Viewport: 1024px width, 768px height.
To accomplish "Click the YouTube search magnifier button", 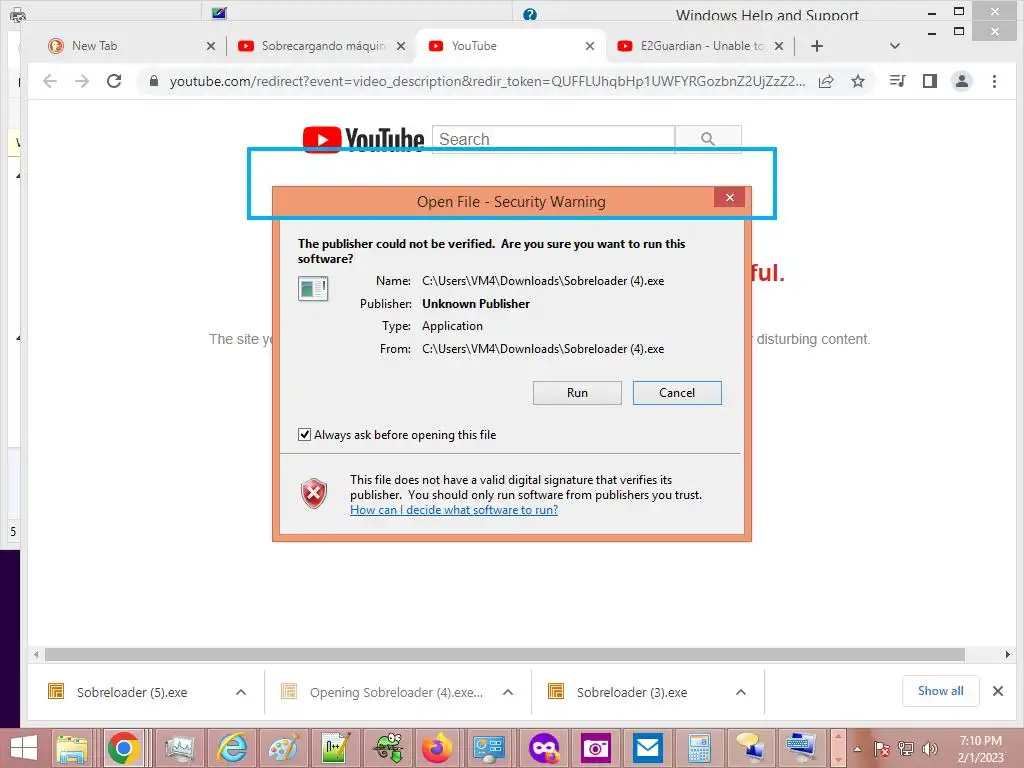I will coord(708,139).
